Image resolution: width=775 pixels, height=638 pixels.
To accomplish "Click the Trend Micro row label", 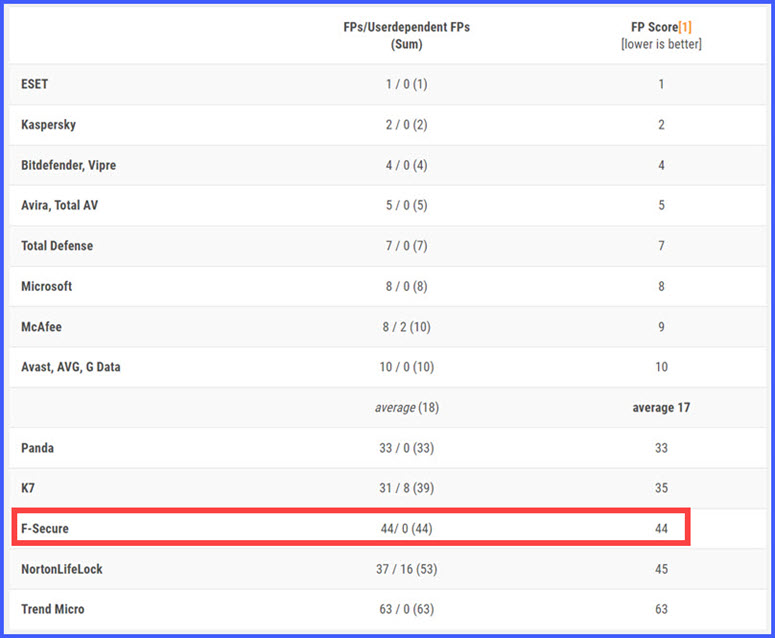I will [x=53, y=609].
